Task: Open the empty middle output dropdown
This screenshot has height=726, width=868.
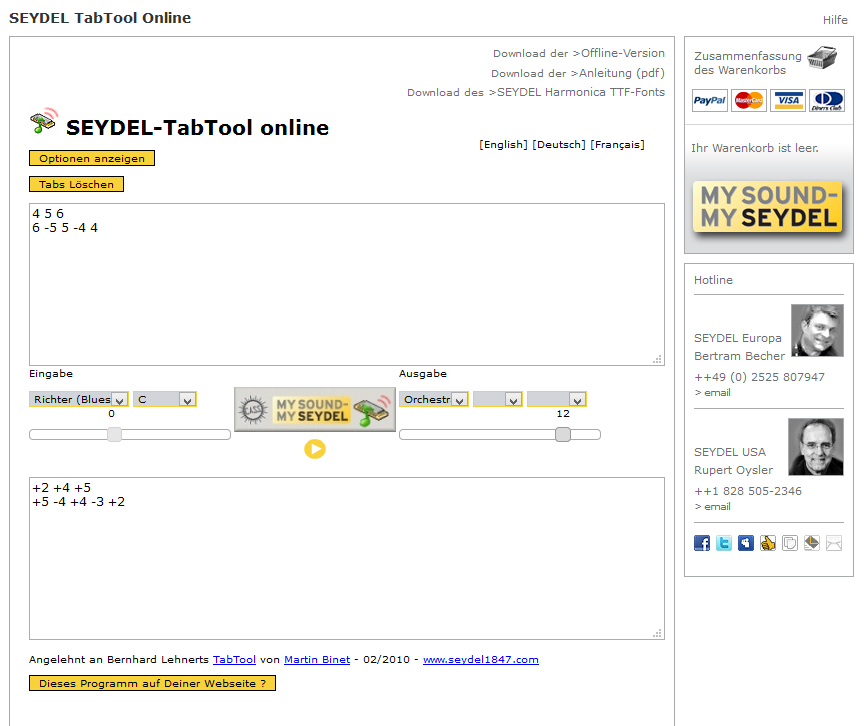Action: [498, 399]
